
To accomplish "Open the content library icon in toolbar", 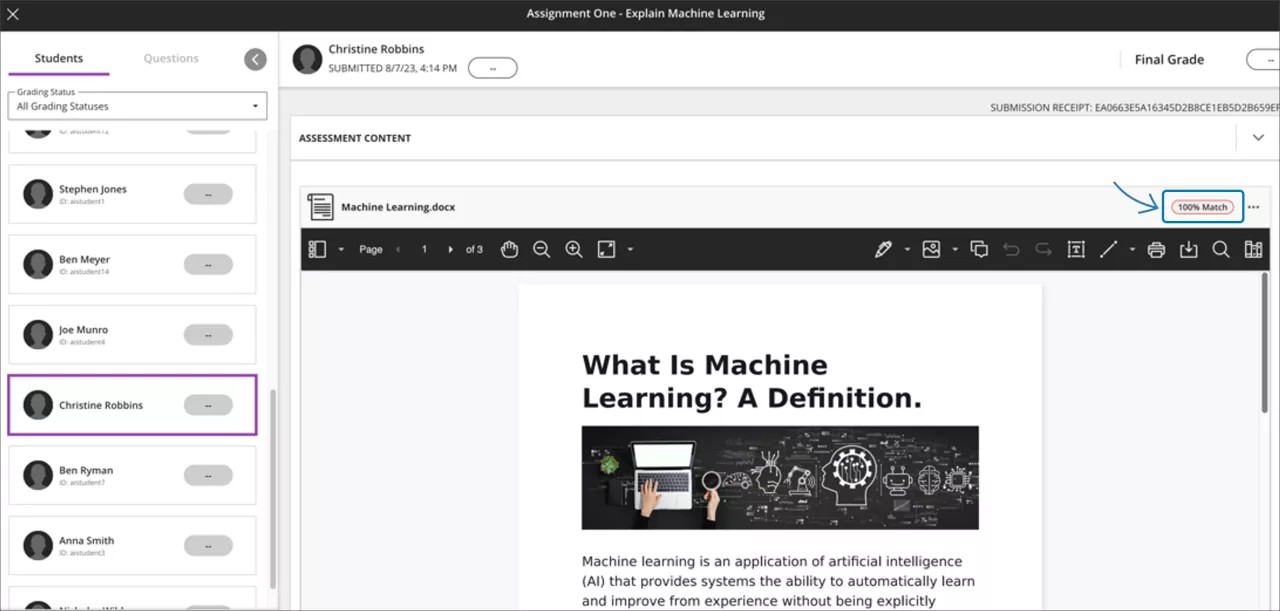I will (x=1253, y=250).
